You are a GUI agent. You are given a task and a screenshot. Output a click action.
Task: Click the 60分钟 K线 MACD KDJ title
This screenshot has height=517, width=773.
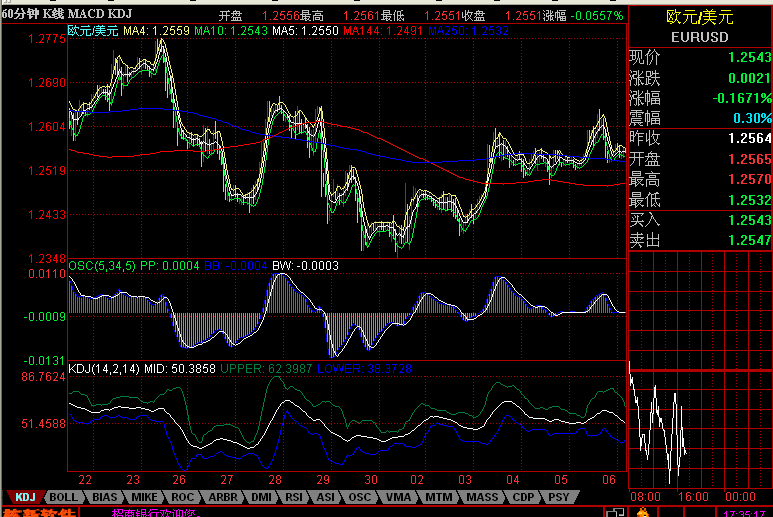coord(67,14)
